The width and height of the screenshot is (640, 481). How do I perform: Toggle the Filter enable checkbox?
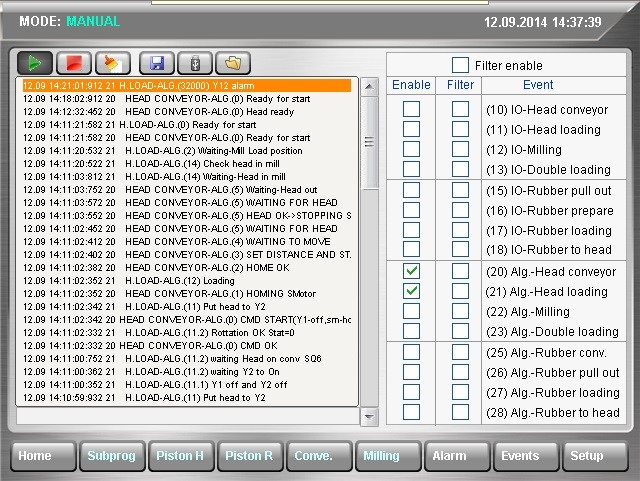coord(460,65)
